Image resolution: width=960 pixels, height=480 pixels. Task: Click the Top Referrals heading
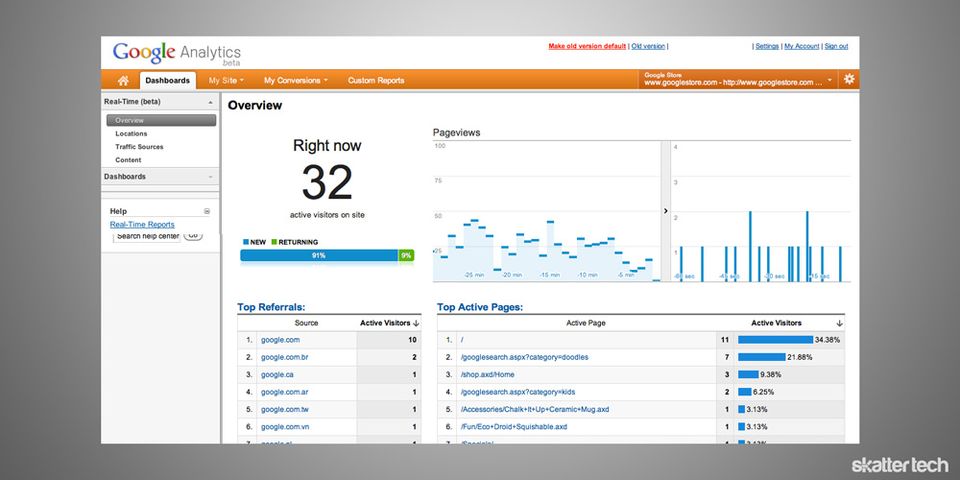[271, 307]
